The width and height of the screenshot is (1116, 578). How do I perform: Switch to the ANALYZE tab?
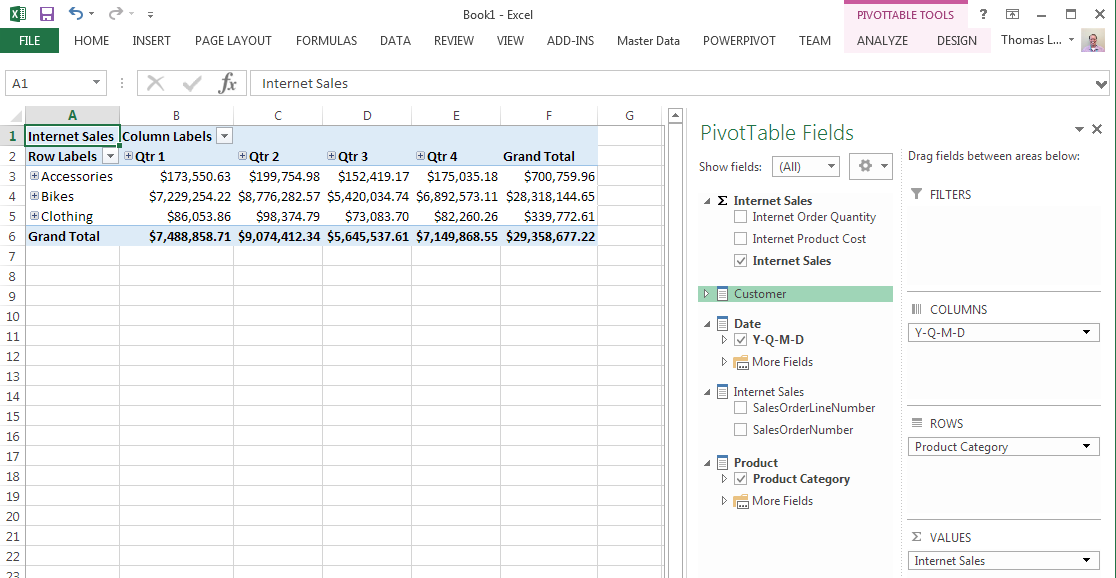(x=882, y=41)
